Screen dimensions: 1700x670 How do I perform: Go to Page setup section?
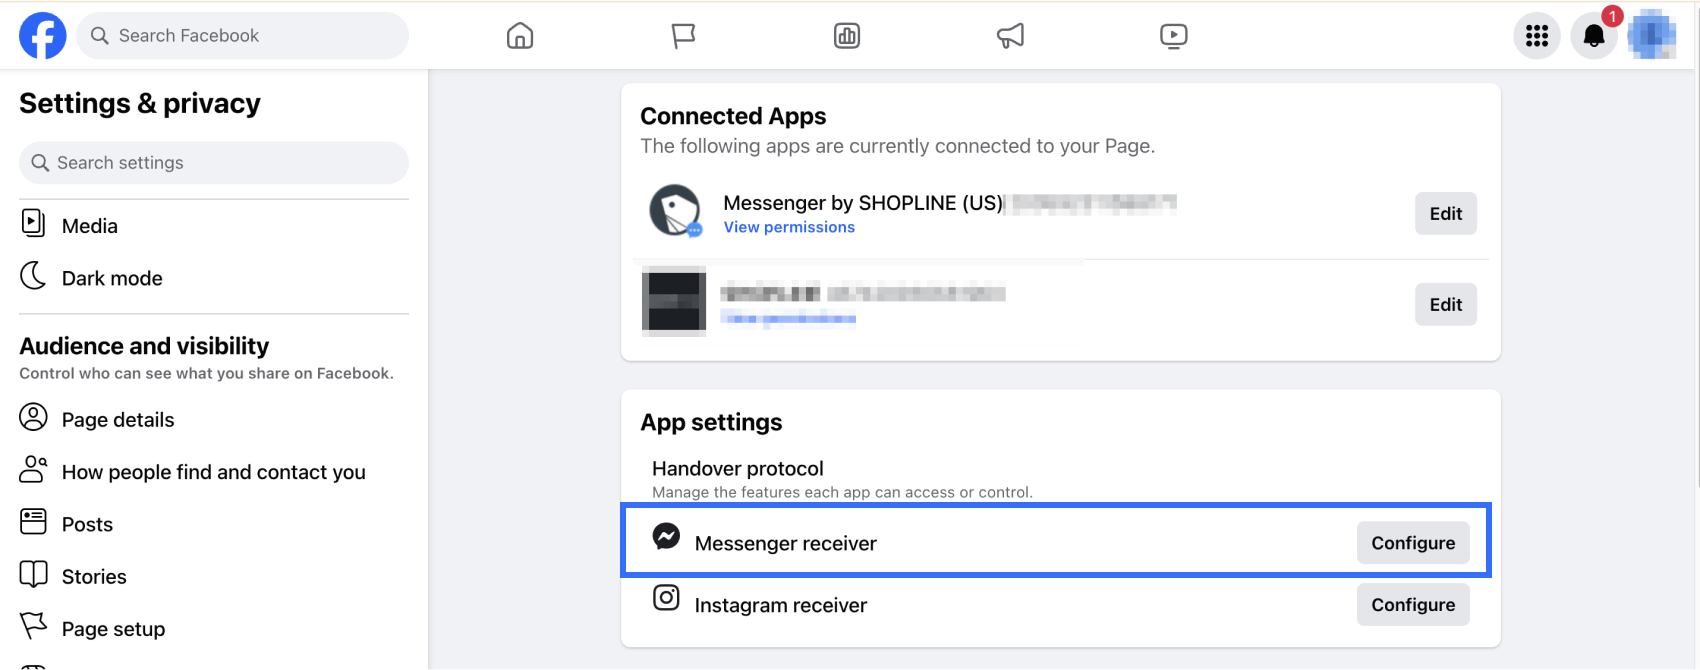pos(113,629)
